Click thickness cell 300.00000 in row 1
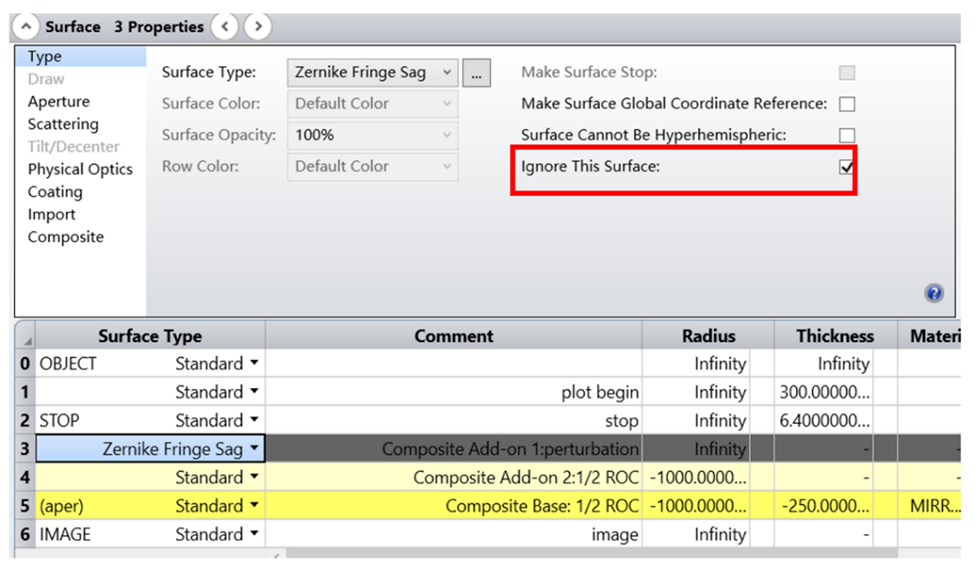The image size is (975, 569). pyautogui.click(x=824, y=392)
